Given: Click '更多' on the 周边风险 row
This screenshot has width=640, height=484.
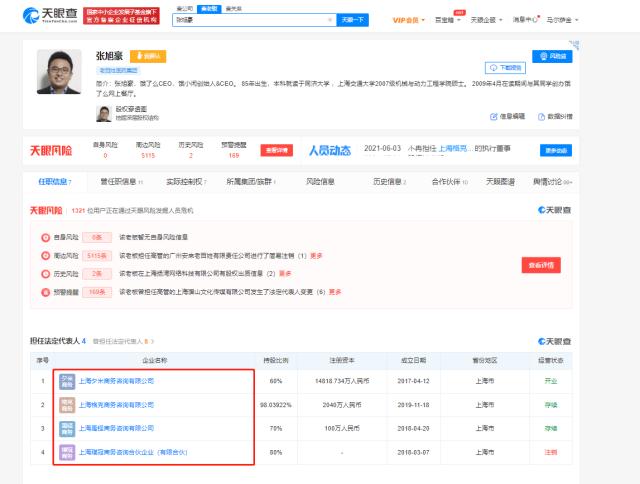Looking at the screenshot, I should tap(316, 256).
